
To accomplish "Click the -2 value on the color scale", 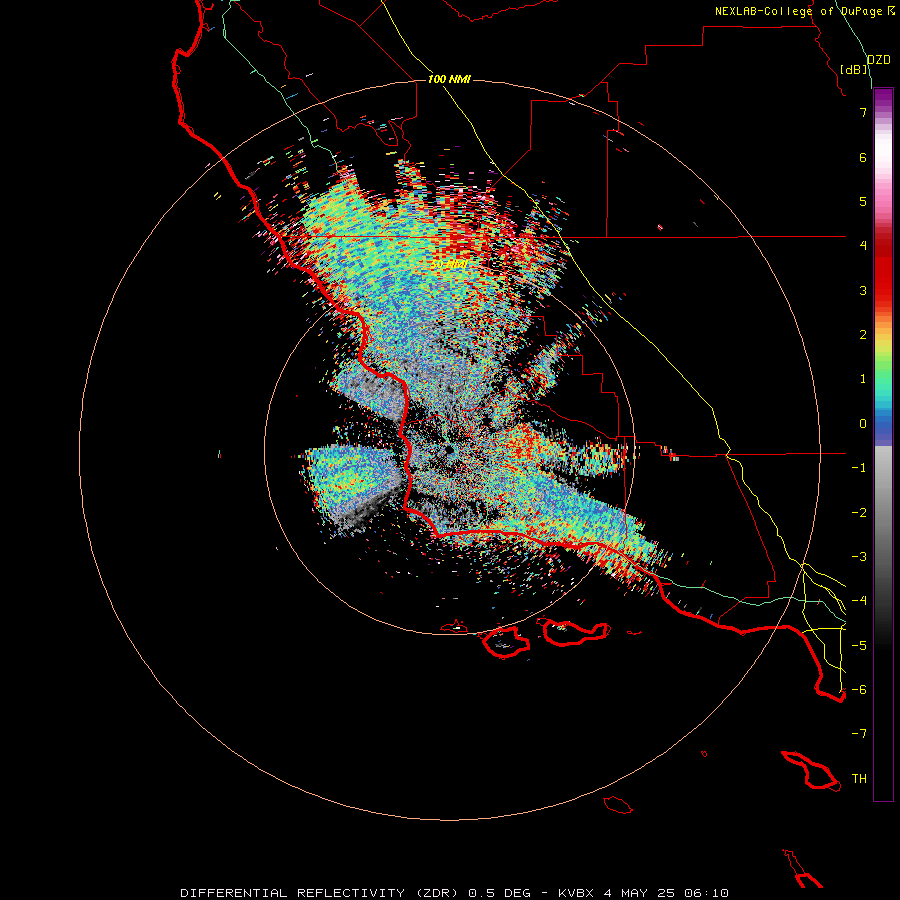I will (859, 513).
